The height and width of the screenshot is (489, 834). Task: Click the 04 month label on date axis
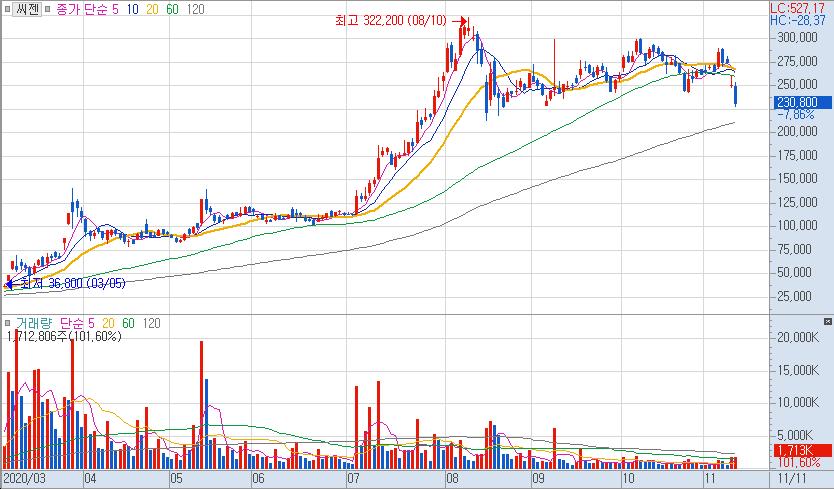[90, 478]
